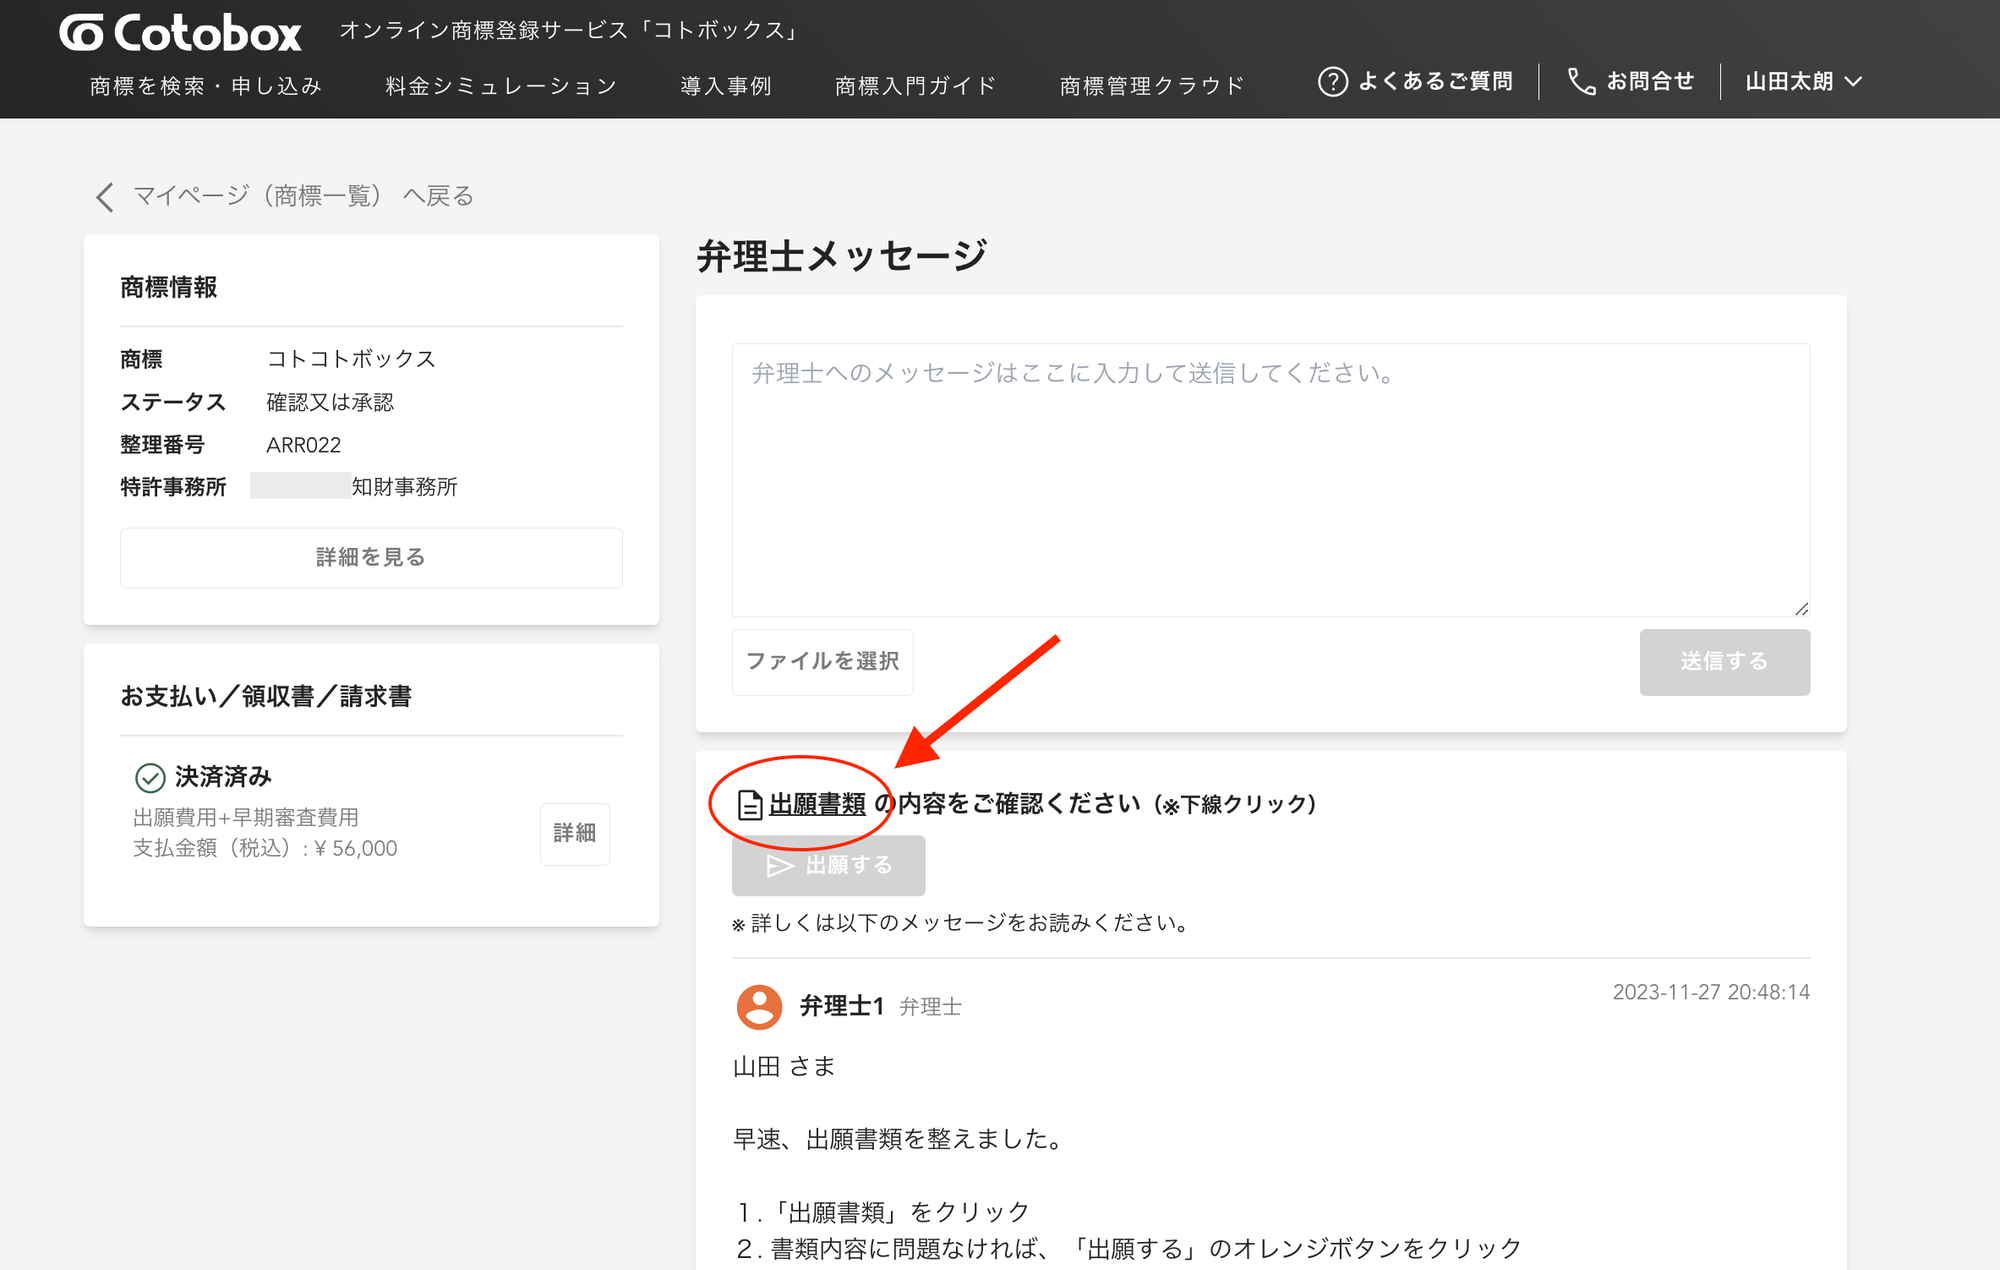
Task: Open 商標を検索・申し込み menu
Action: click(206, 86)
